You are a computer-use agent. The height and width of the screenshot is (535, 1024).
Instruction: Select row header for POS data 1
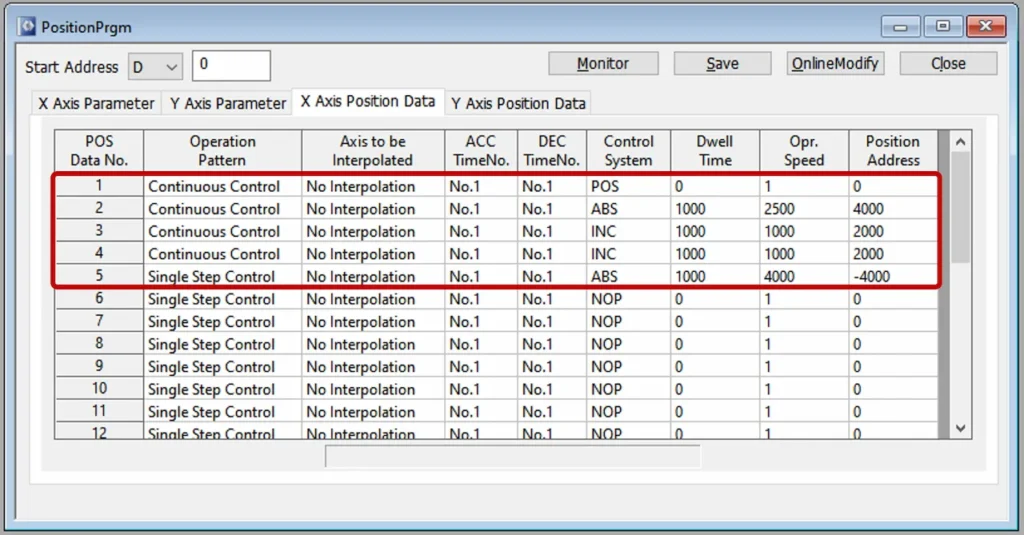[99, 186]
